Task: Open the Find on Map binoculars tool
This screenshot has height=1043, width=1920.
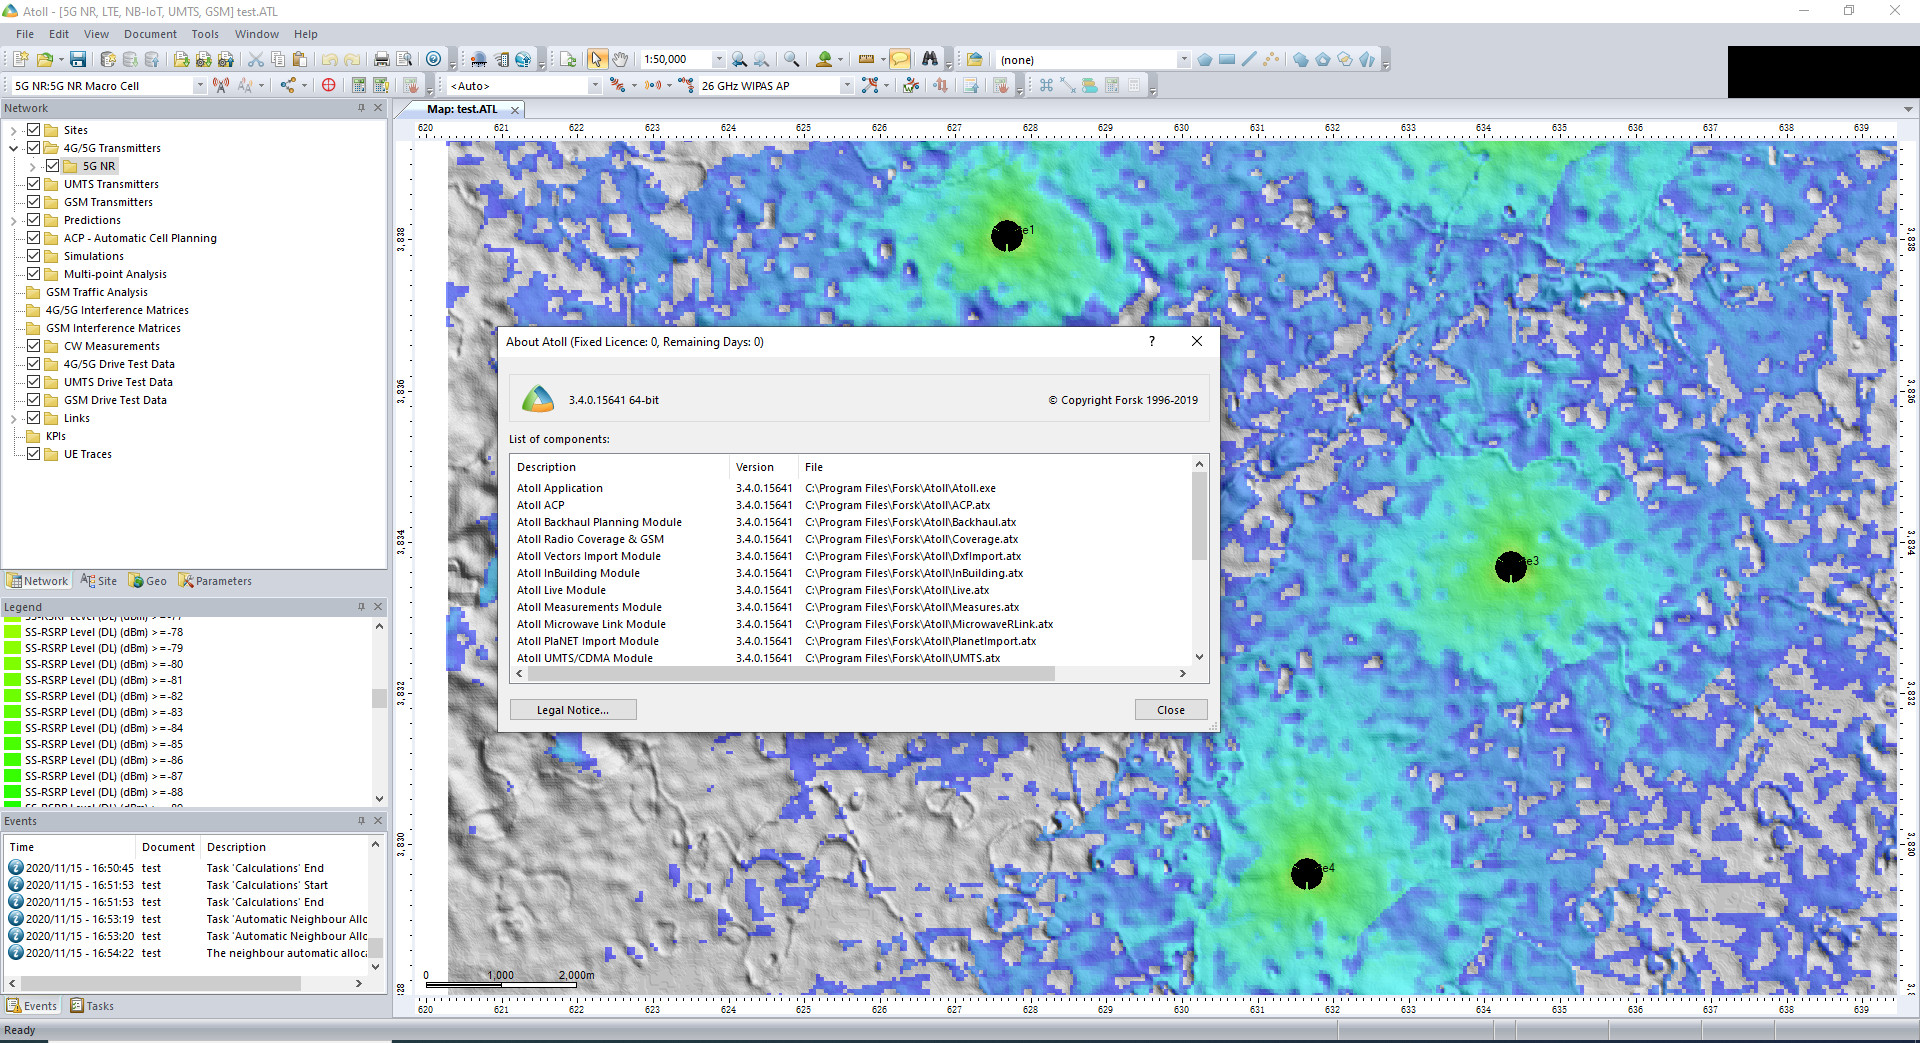Action: coord(930,59)
